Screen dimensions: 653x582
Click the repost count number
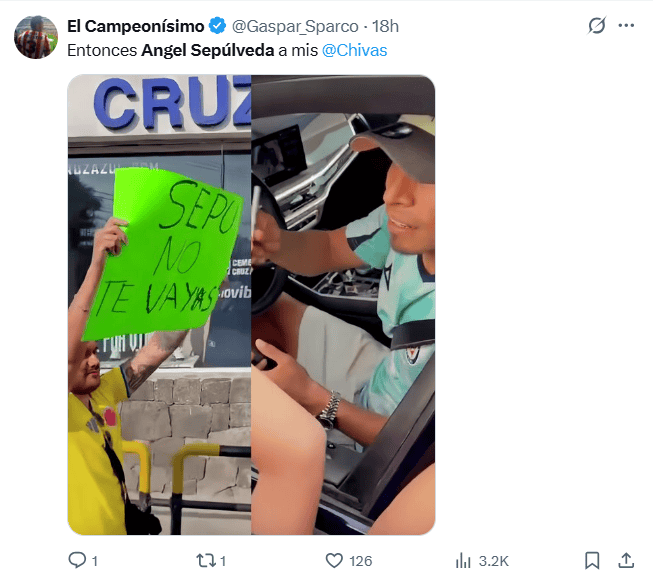pos(223,561)
